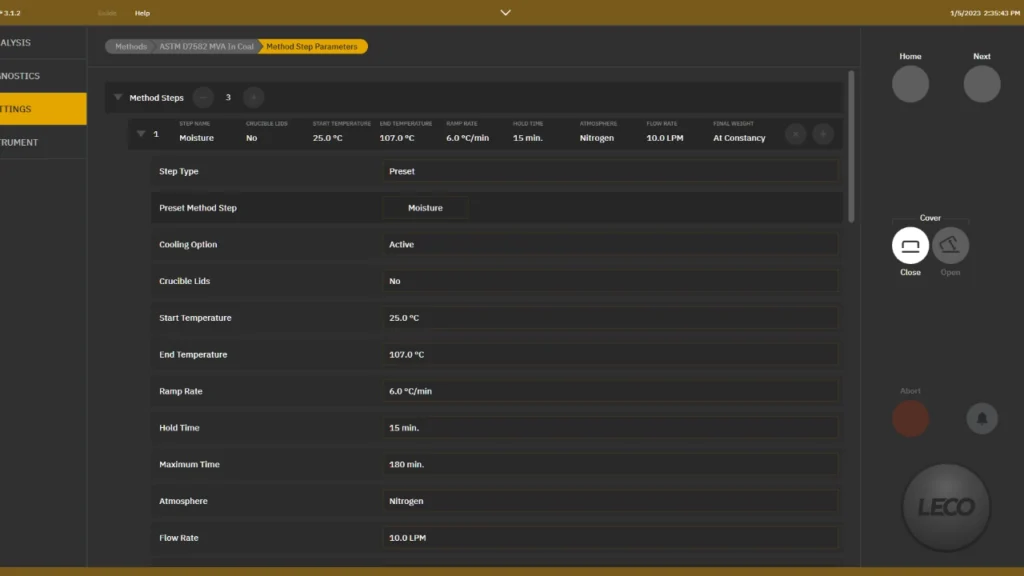This screenshot has height=576, width=1024.
Task: Collapse step 1 Moisture row
Action: pyautogui.click(x=140, y=134)
